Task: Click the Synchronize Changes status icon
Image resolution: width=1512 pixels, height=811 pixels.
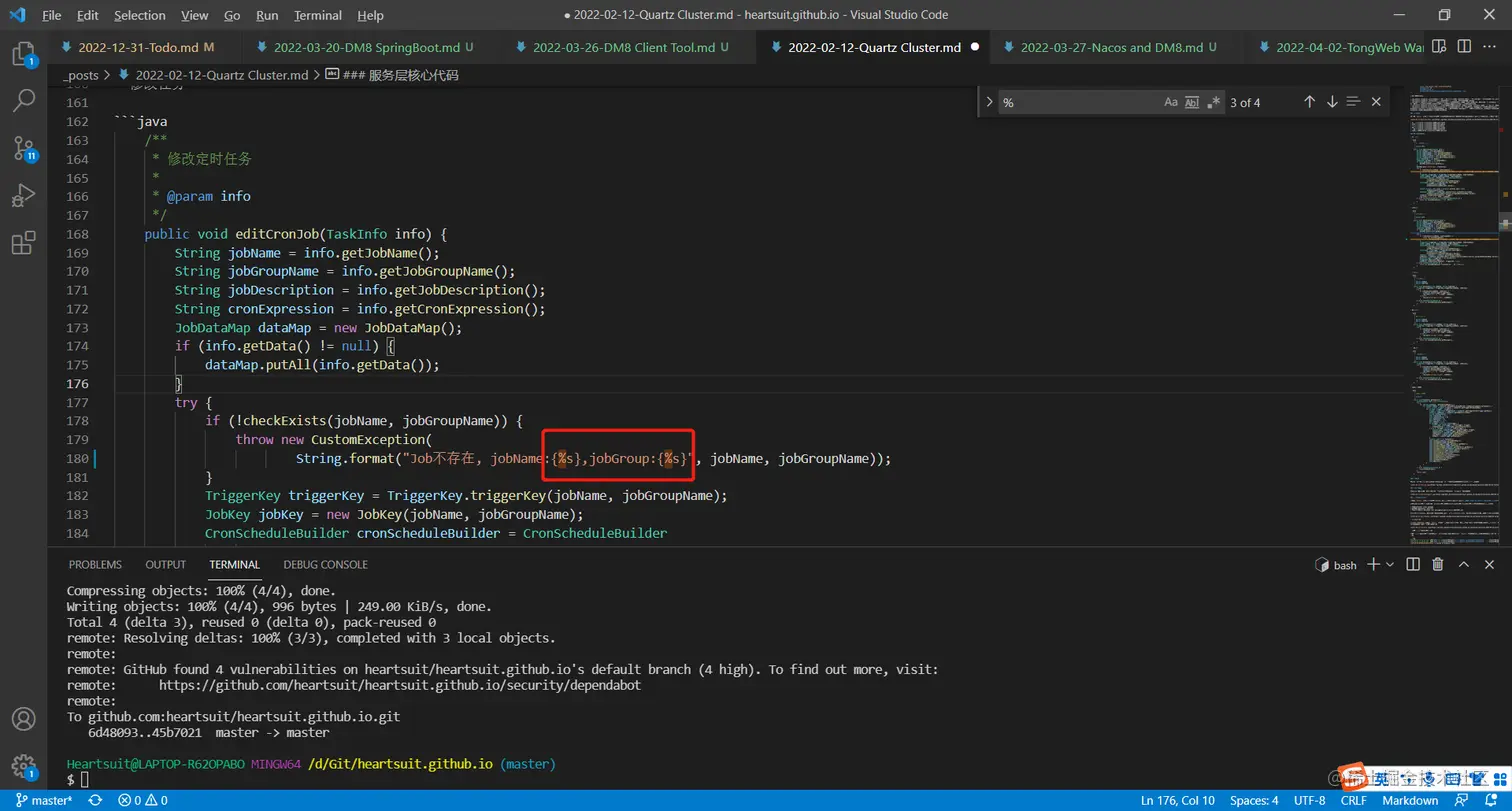Action: point(95,800)
